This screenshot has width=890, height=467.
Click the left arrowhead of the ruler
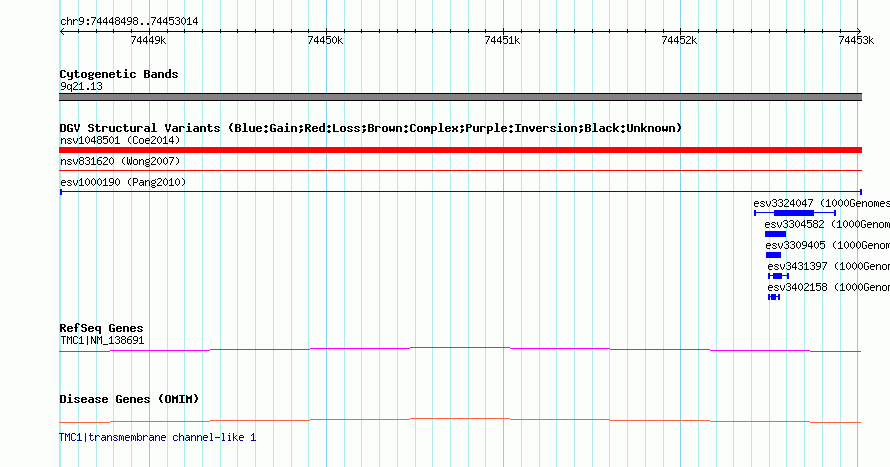pyautogui.click(x=62, y=32)
